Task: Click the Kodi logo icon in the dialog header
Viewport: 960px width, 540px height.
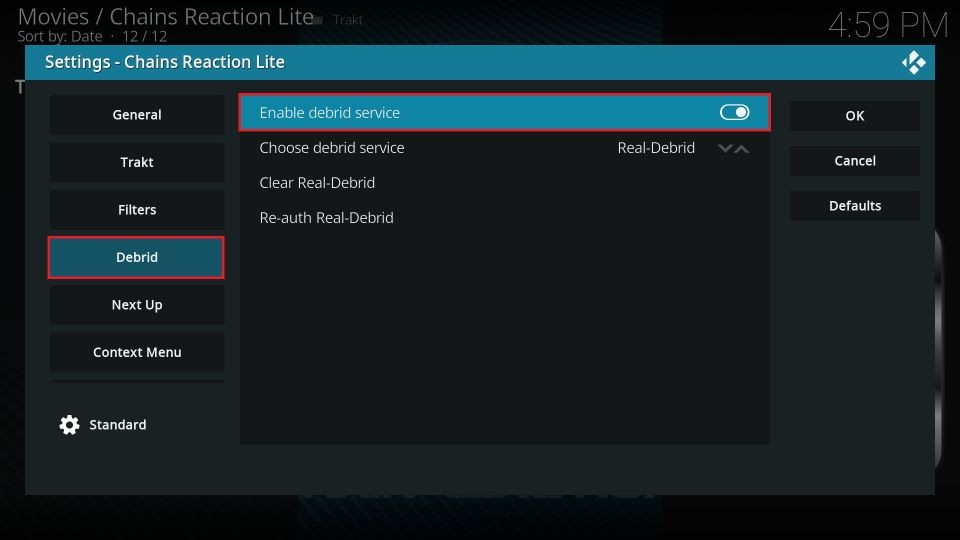Action: [913, 62]
